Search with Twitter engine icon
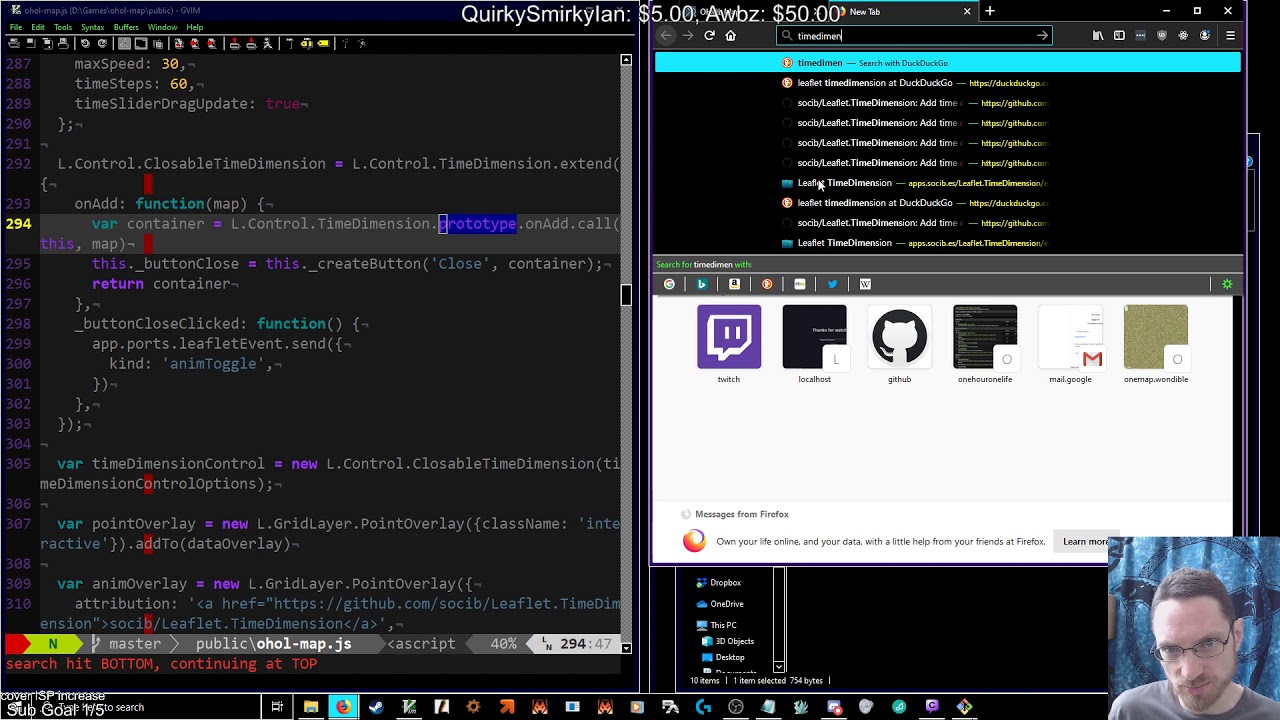1280x720 pixels. pos(832,284)
